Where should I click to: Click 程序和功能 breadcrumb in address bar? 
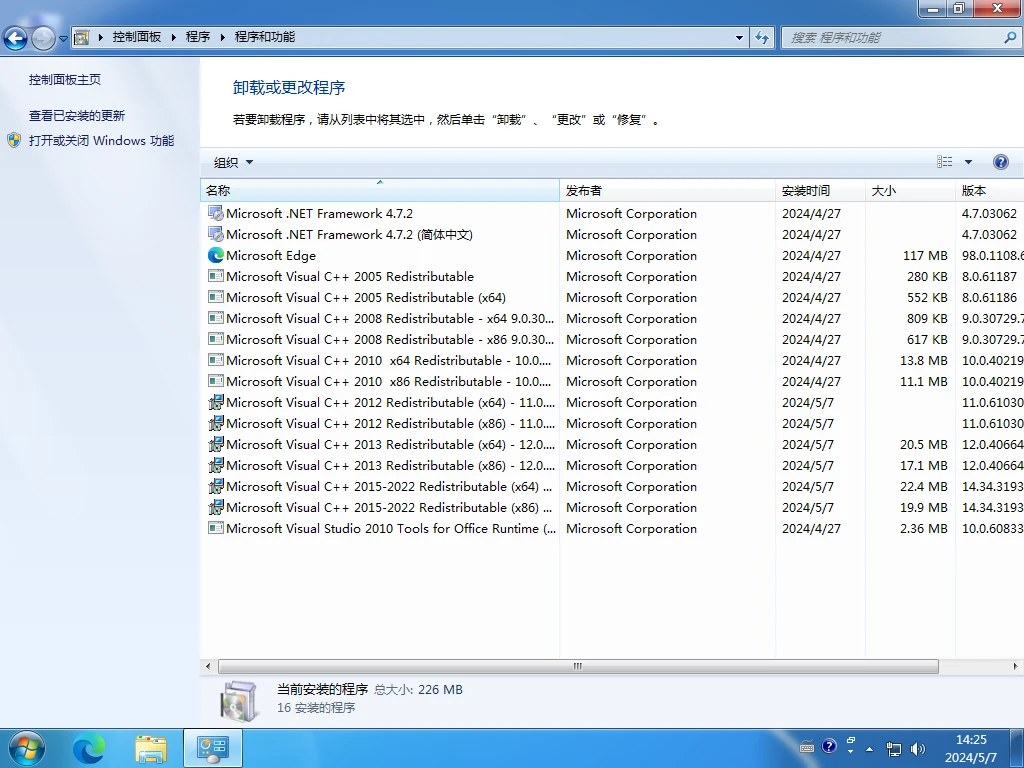coord(264,37)
